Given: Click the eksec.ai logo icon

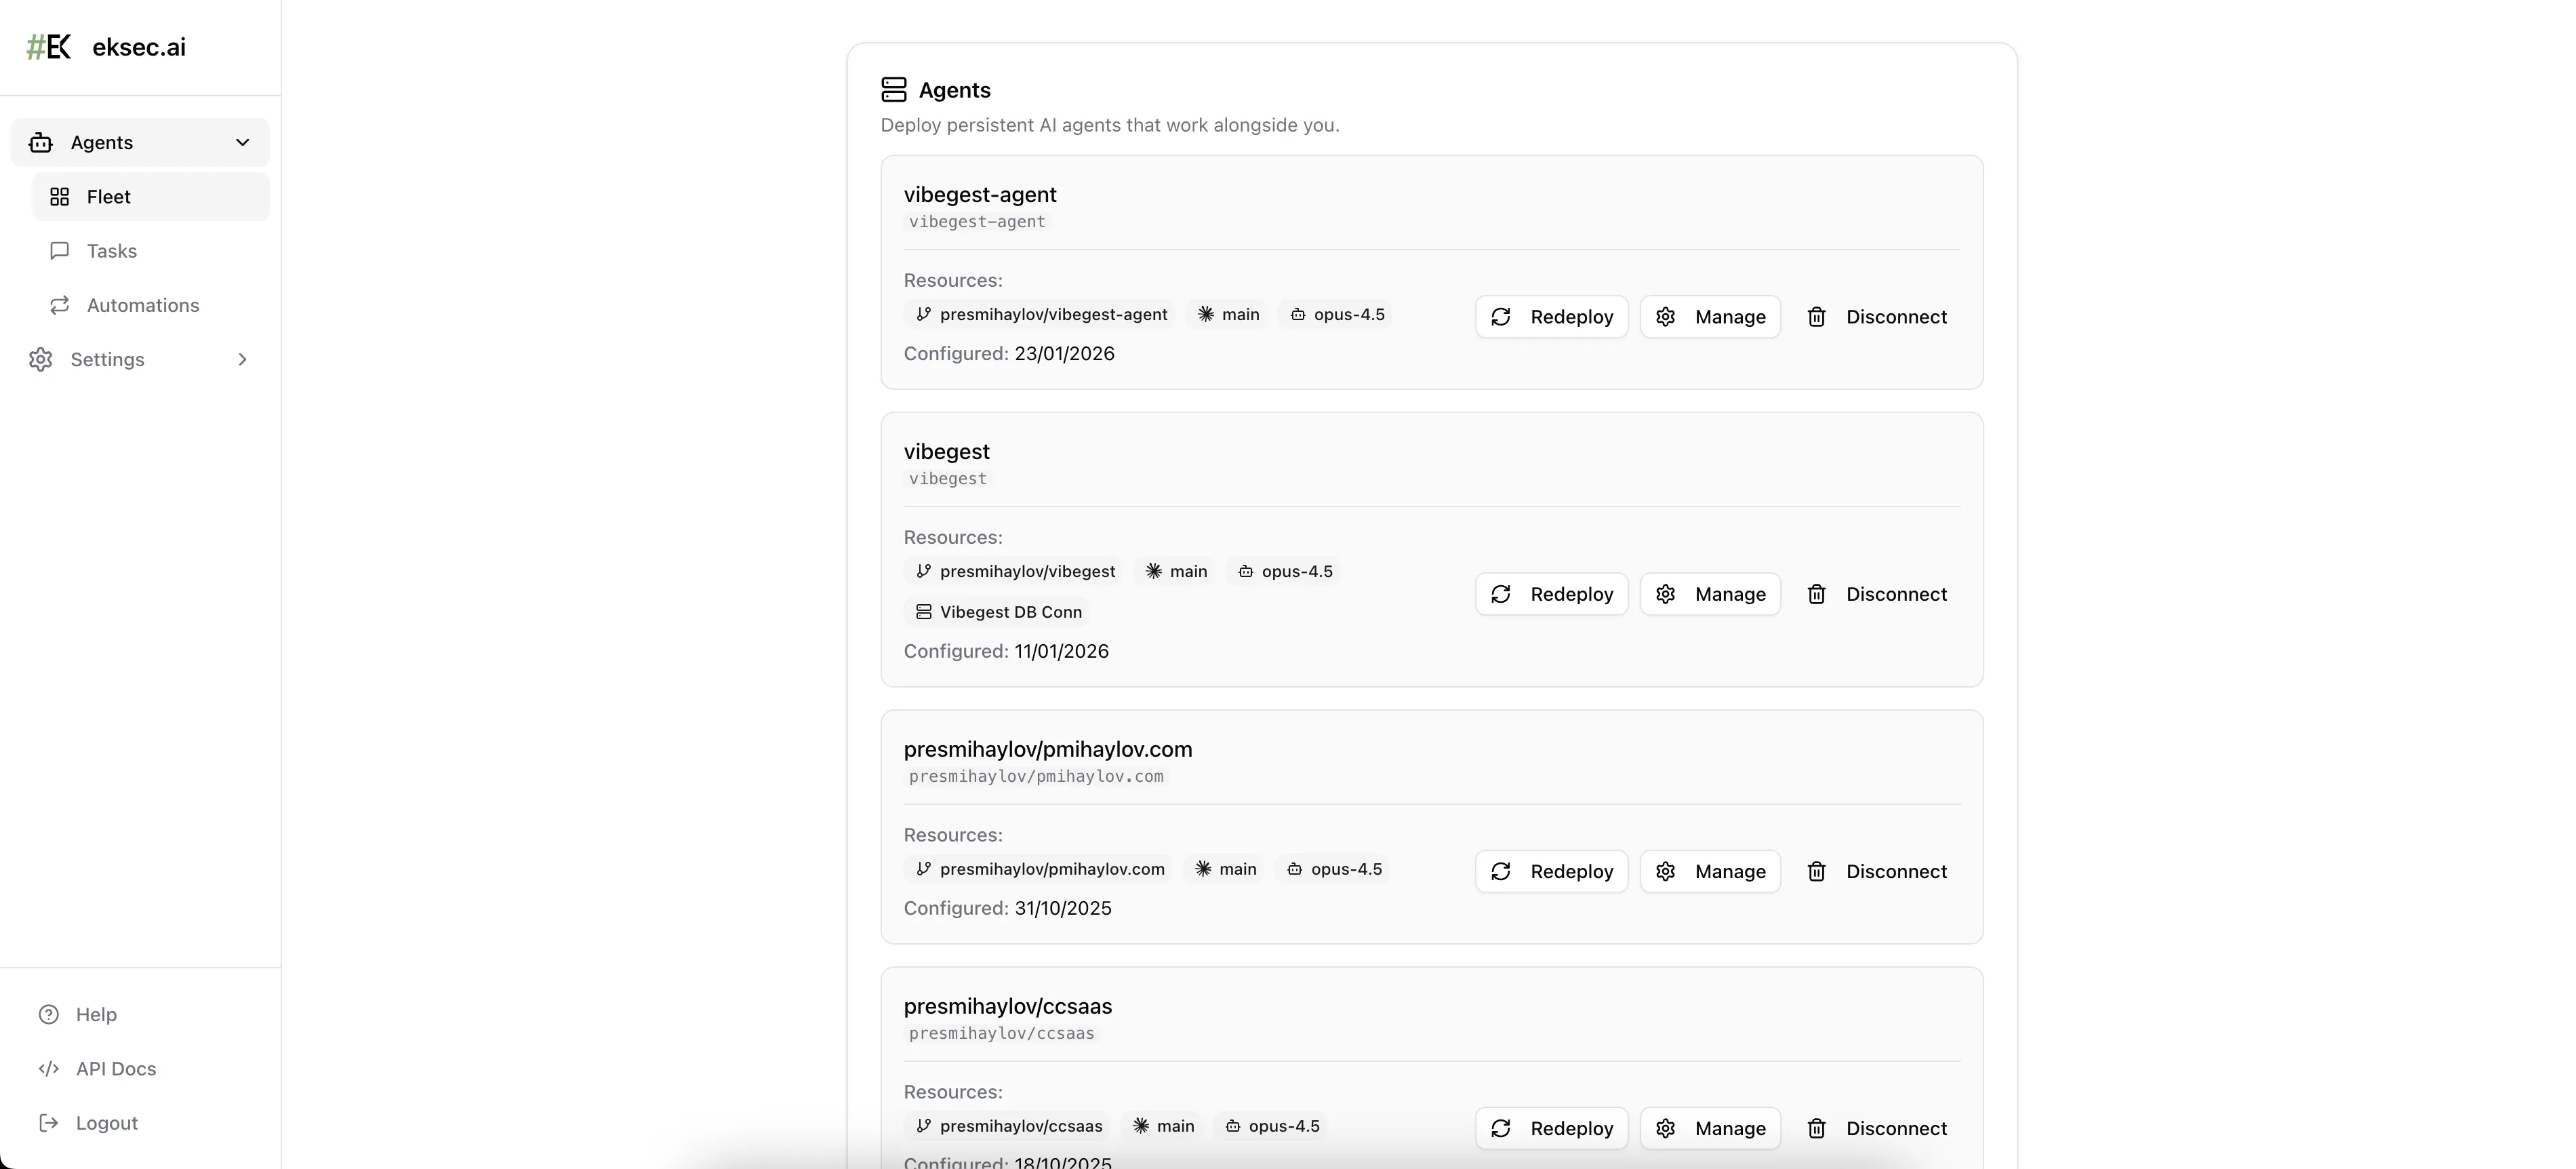Looking at the screenshot, I should (x=48, y=47).
